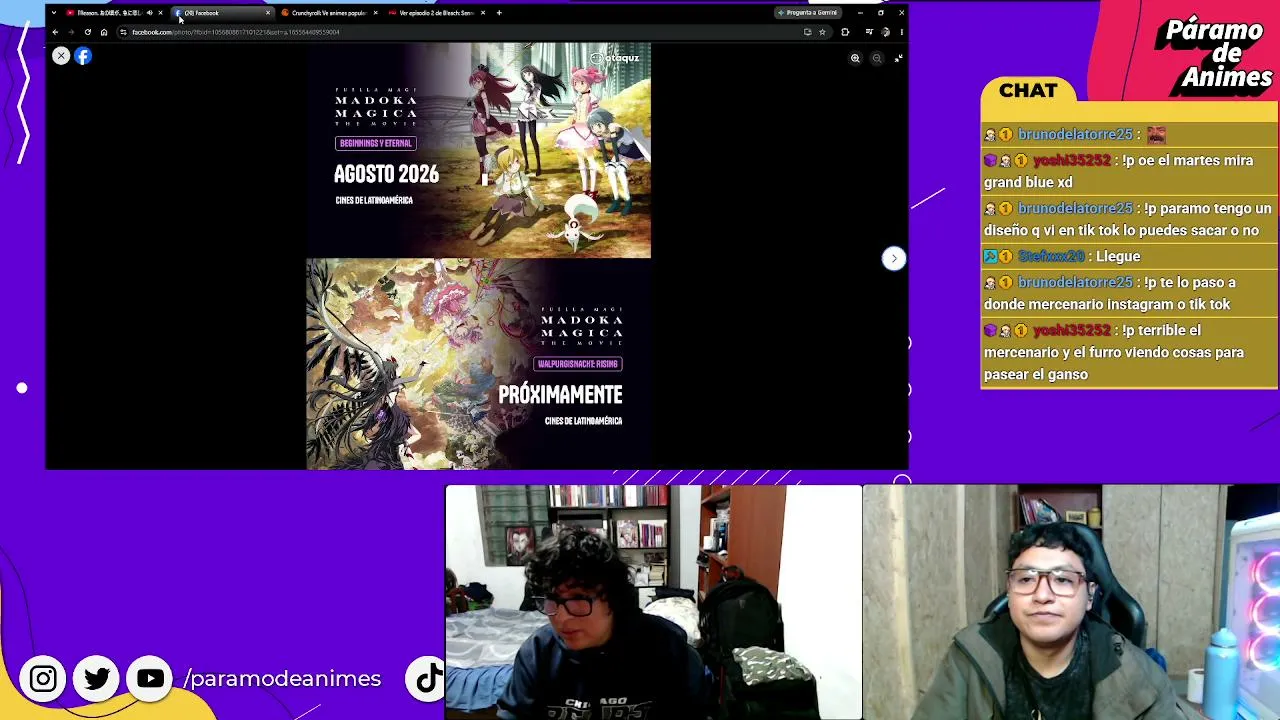Click the Madoka Magica Agosto 2026 poster
The width and height of the screenshot is (1280, 720).
(x=478, y=150)
